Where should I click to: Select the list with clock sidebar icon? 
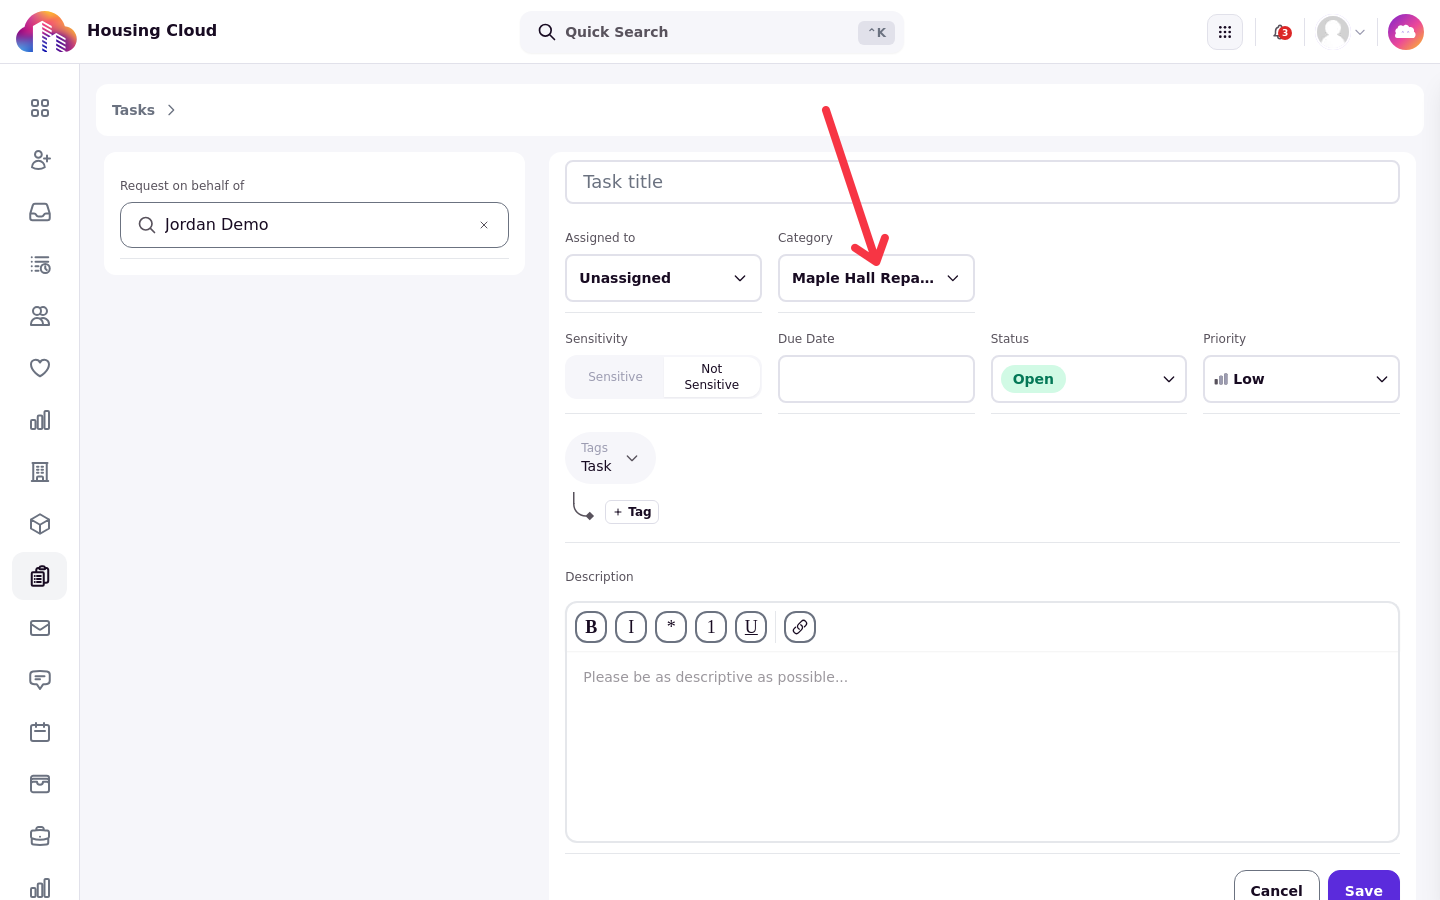click(x=40, y=264)
